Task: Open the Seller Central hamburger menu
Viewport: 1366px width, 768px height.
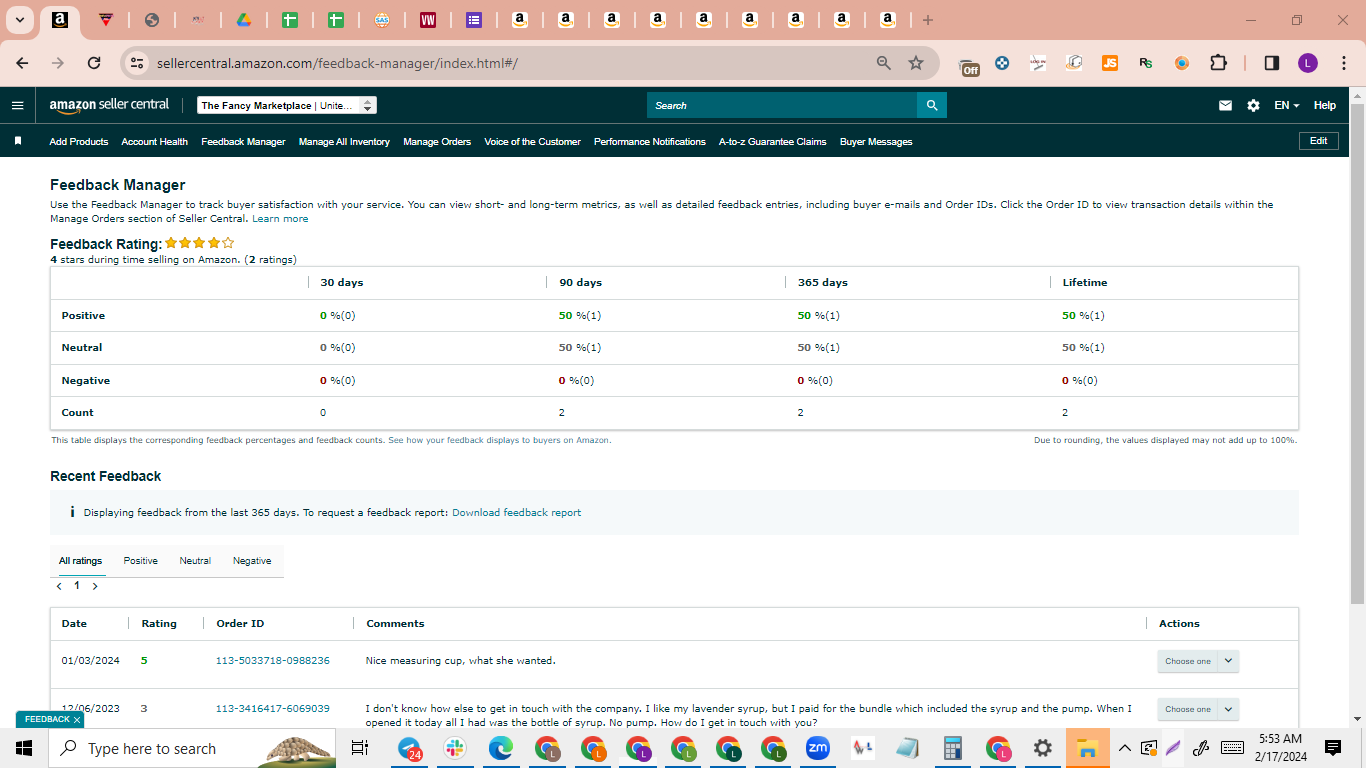Action: pyautogui.click(x=17, y=105)
